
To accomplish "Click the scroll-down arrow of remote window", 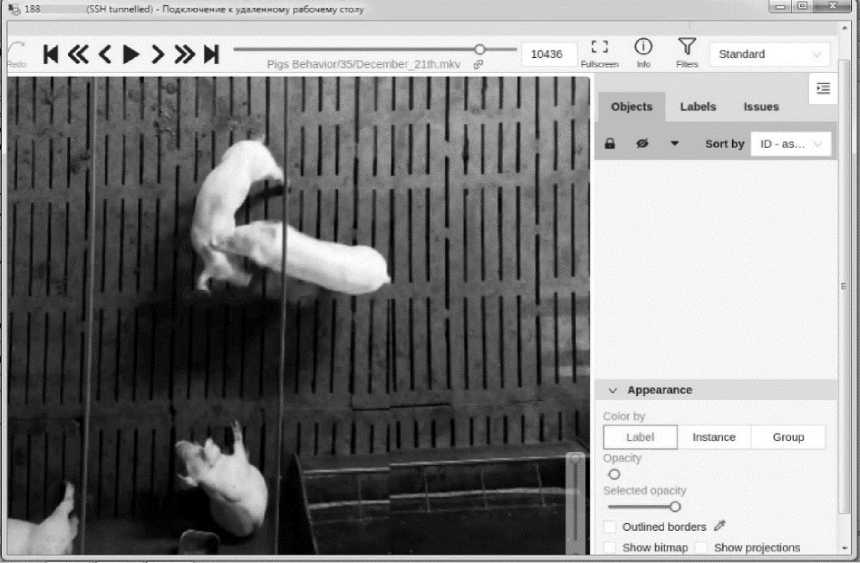I will [844, 548].
